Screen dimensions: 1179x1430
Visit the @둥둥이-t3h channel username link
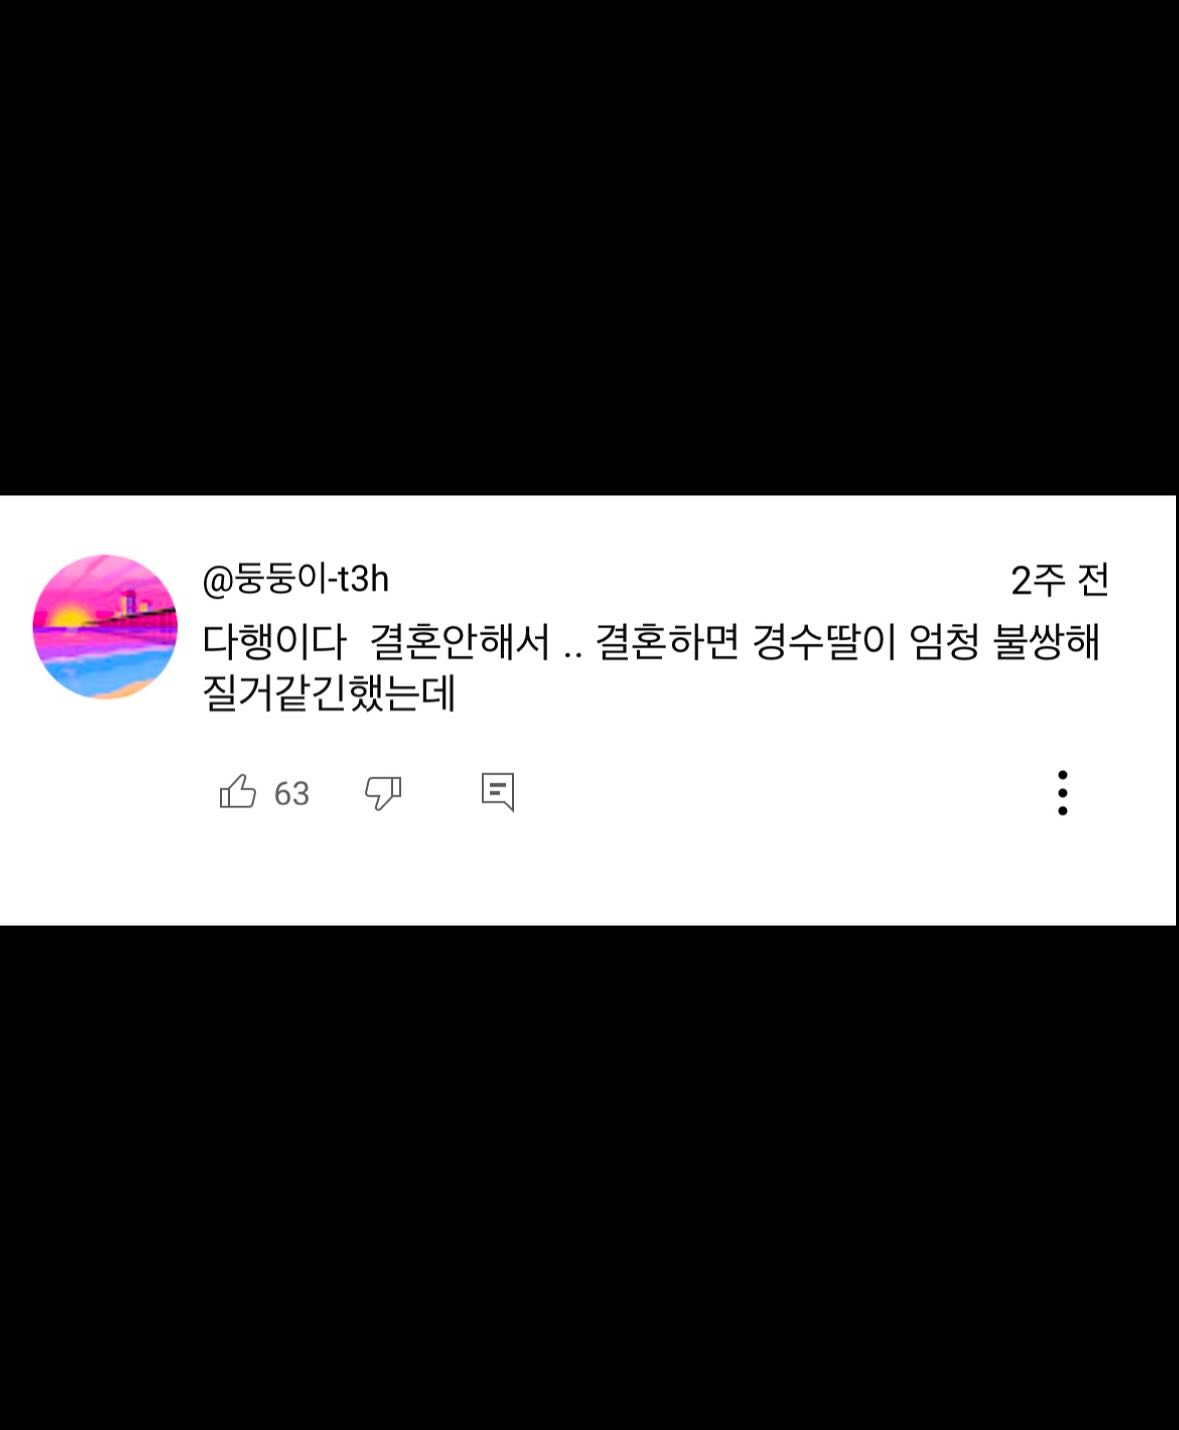[296, 578]
